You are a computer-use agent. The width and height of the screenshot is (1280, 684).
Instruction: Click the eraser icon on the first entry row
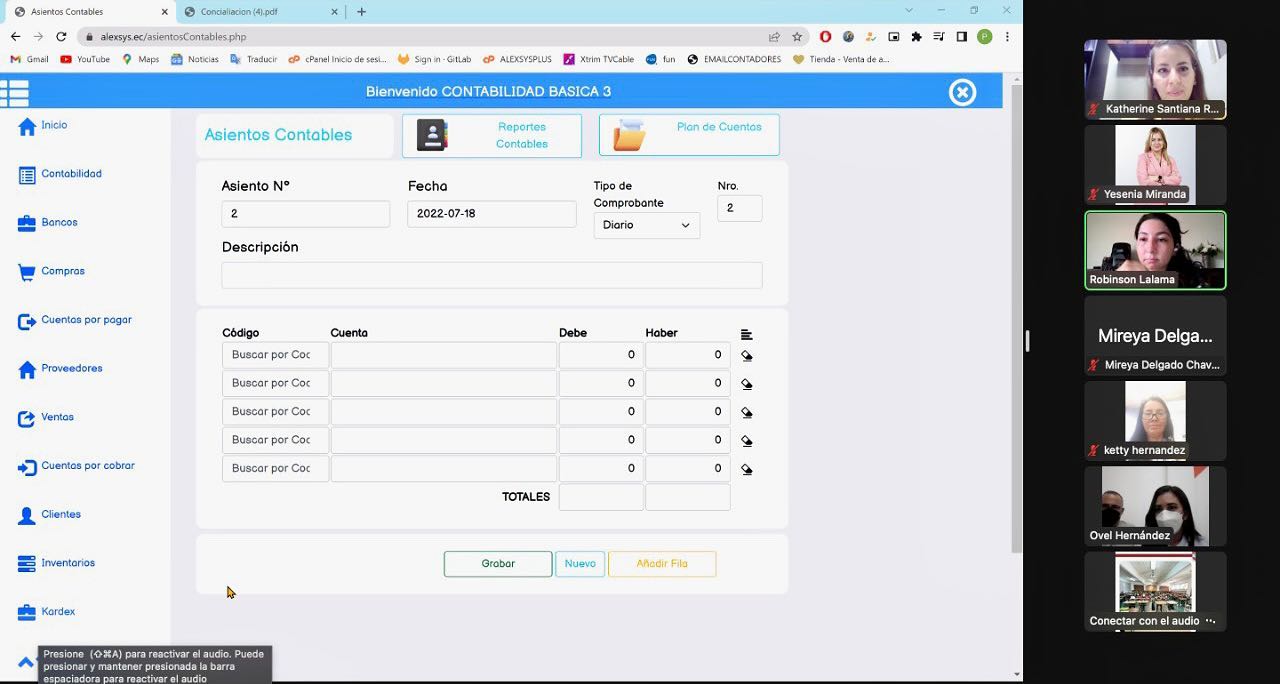pos(747,356)
